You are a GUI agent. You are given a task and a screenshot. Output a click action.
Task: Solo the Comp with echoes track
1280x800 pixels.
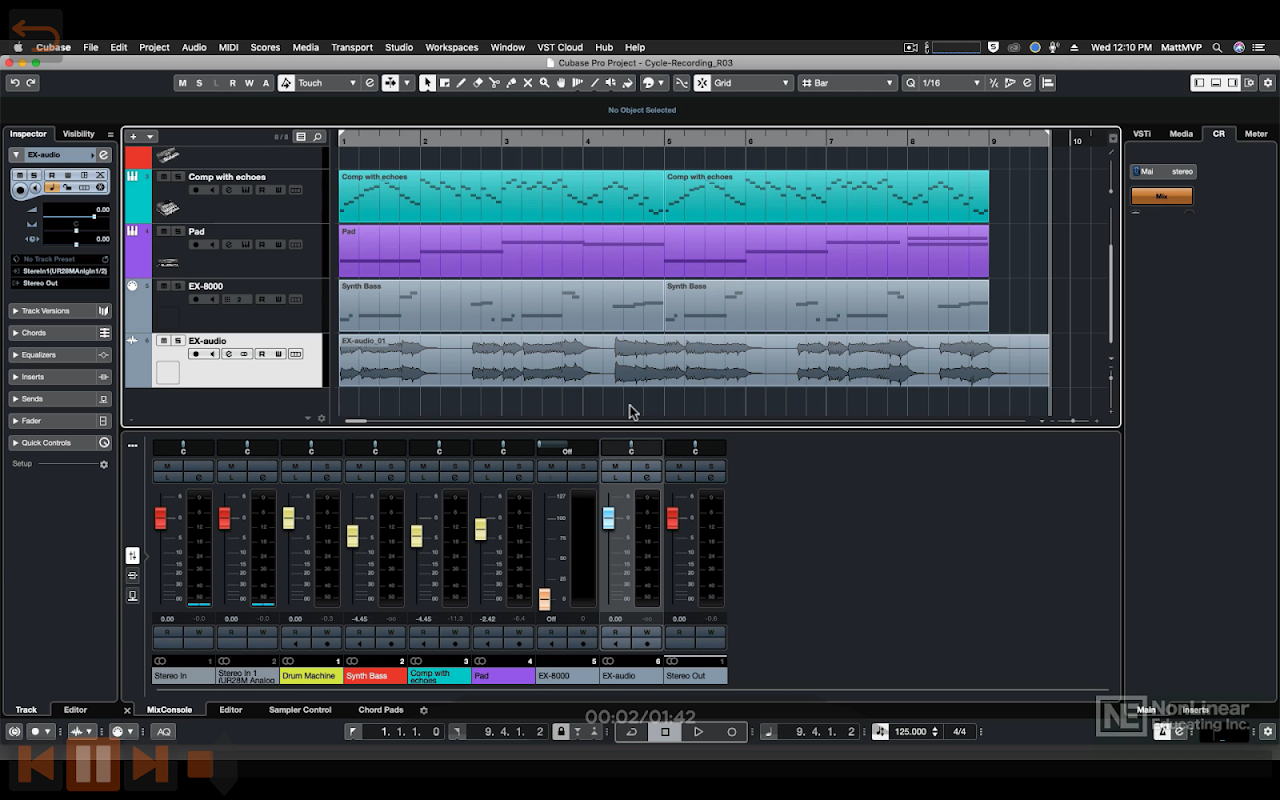[177, 177]
